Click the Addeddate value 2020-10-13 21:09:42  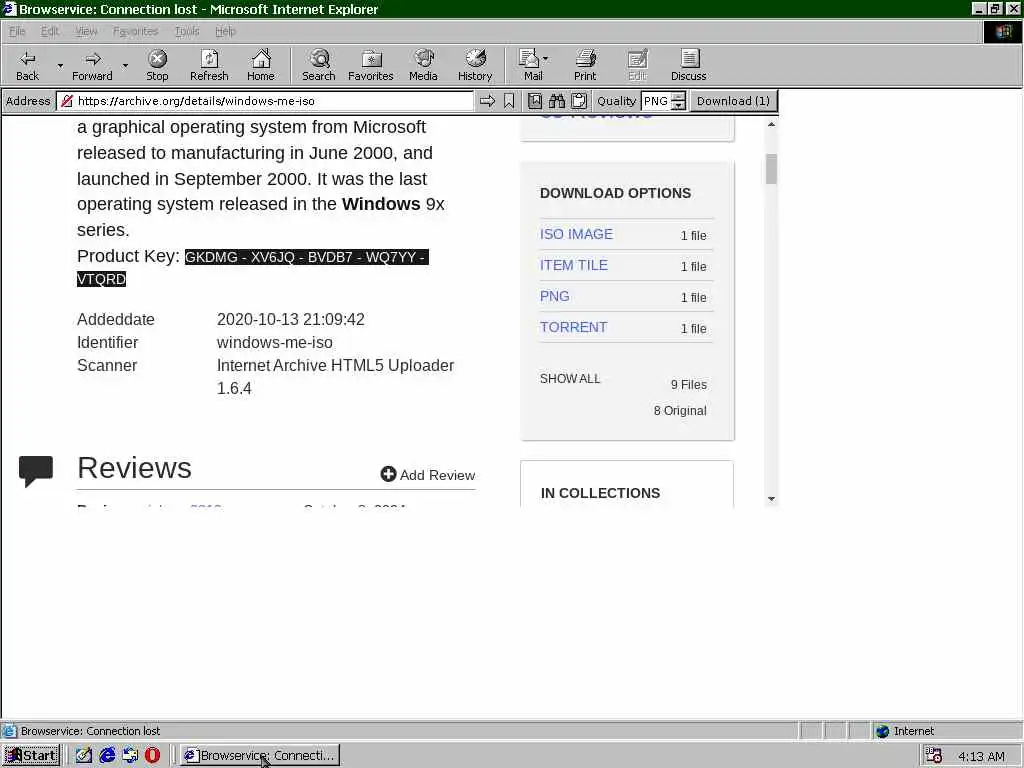point(291,319)
